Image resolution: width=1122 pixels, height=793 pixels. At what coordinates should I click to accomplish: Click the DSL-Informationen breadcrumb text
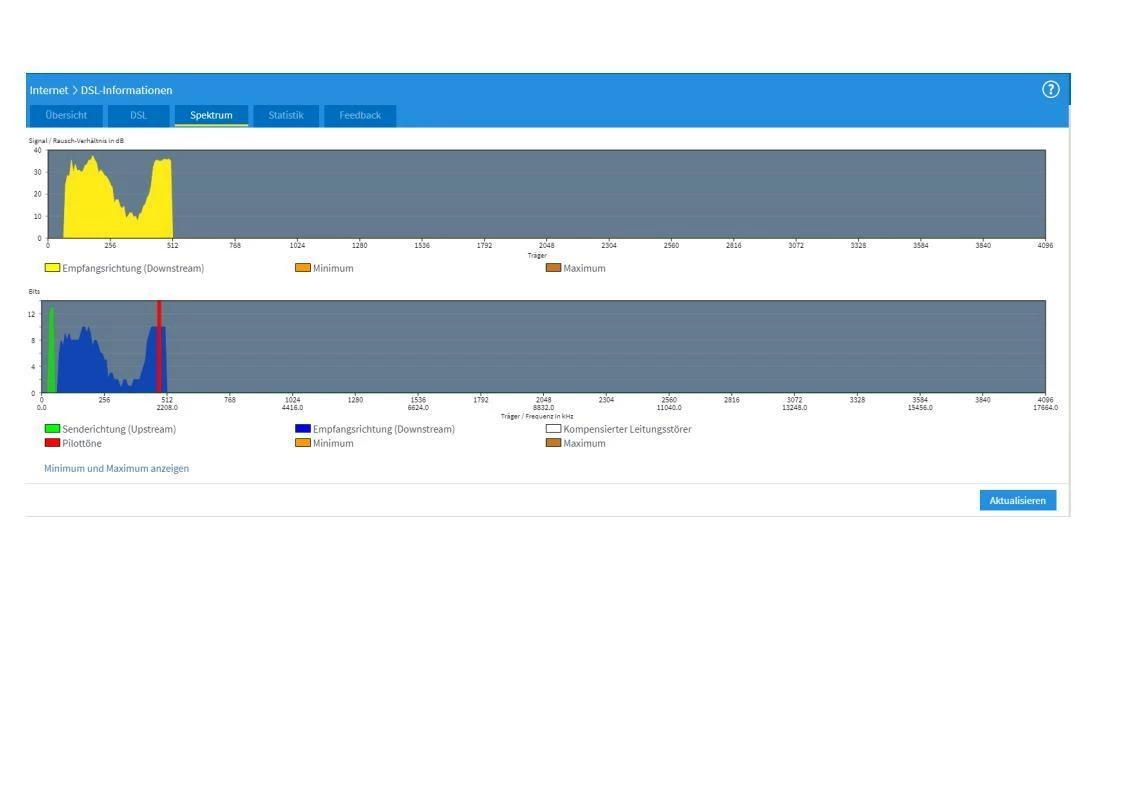[x=126, y=90]
